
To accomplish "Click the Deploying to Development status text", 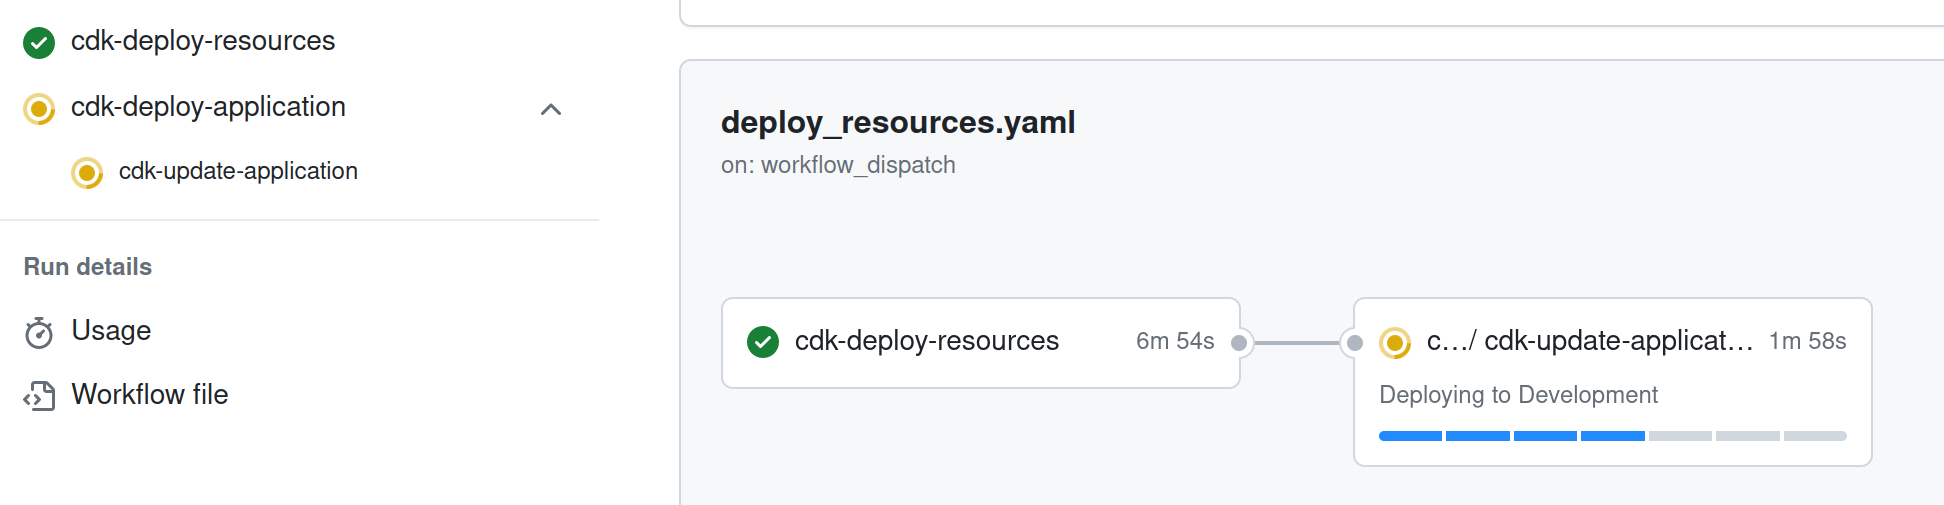I will (1518, 395).
